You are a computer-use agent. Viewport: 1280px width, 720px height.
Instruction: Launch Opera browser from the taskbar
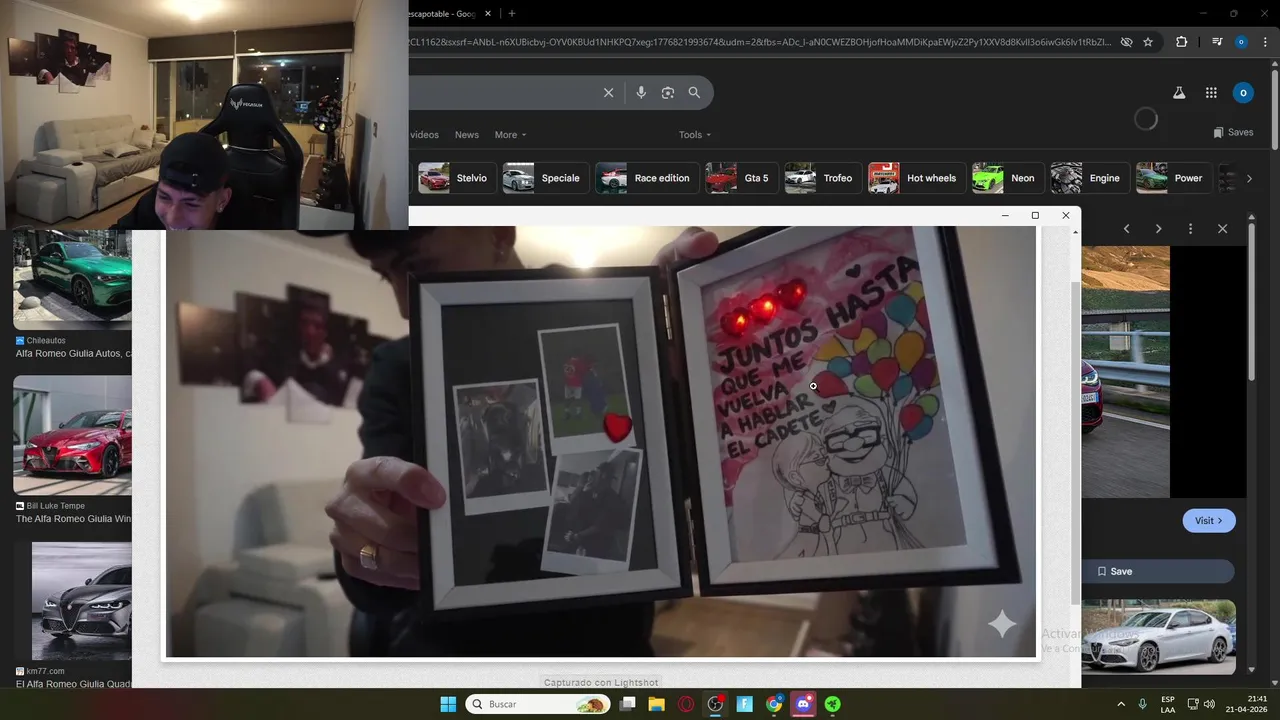pos(686,704)
